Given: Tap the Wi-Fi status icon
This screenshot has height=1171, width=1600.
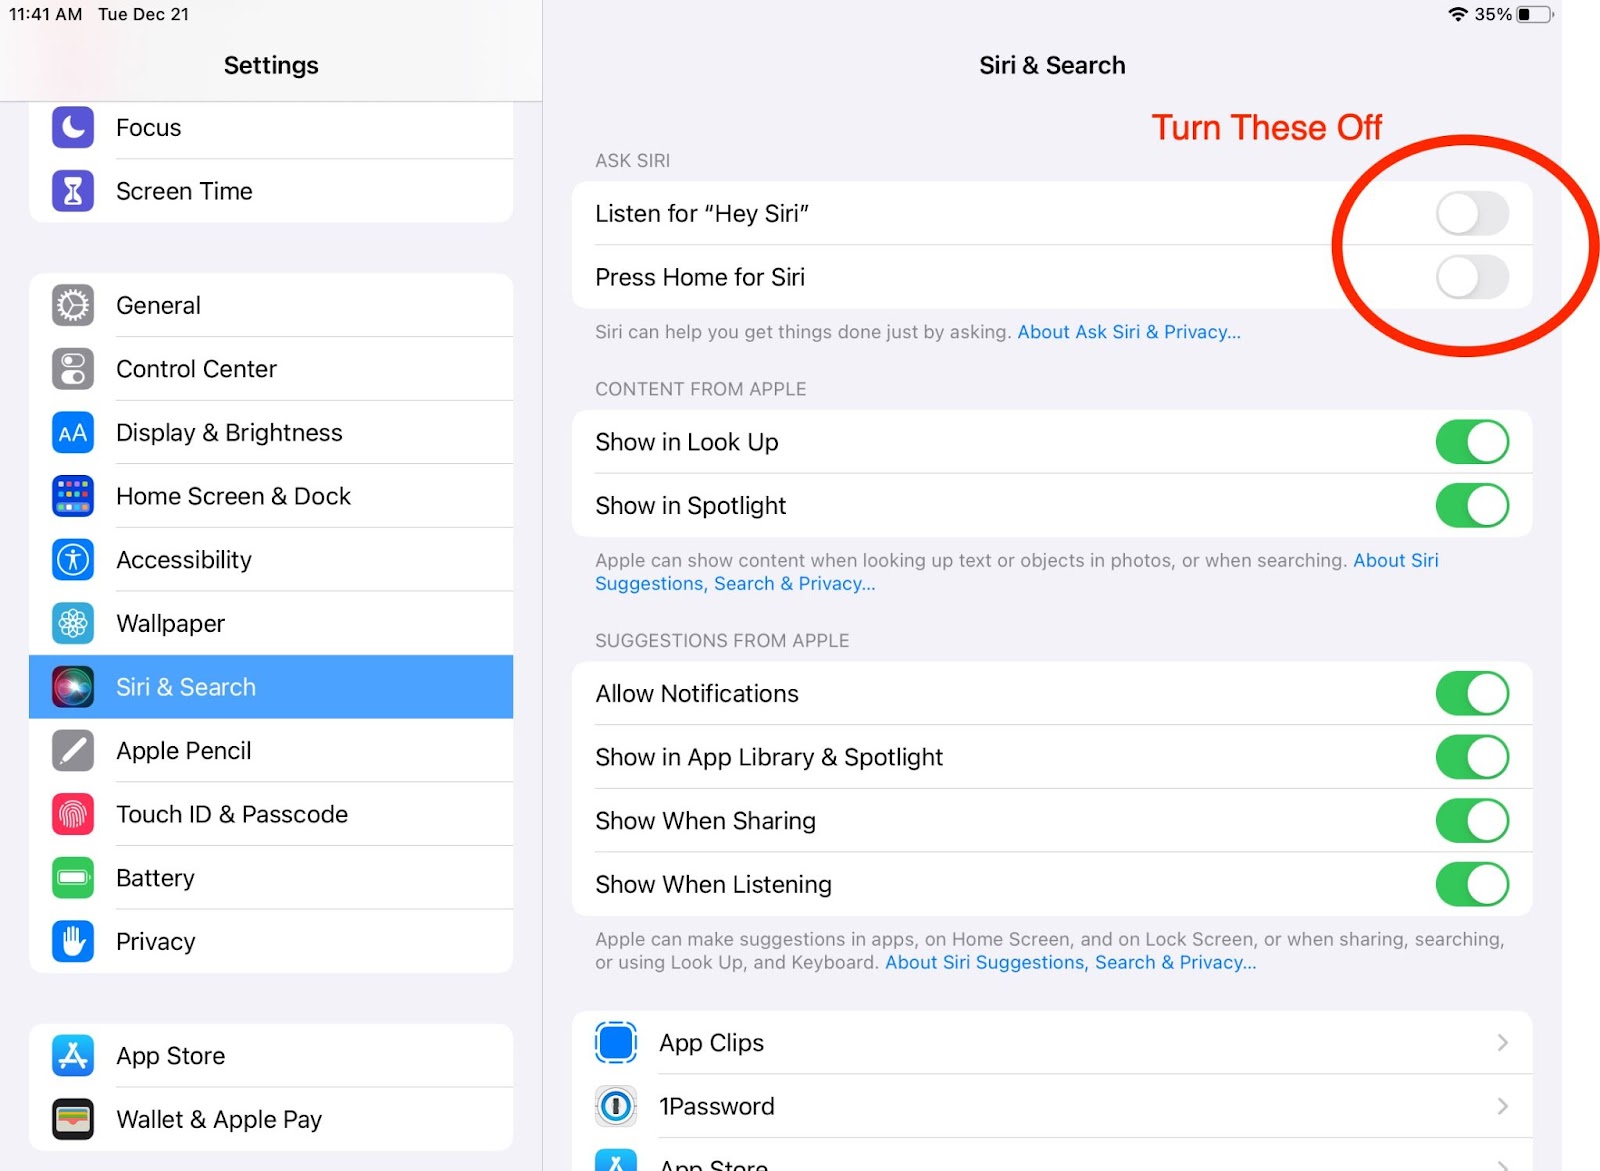Looking at the screenshot, I should tap(1458, 14).
